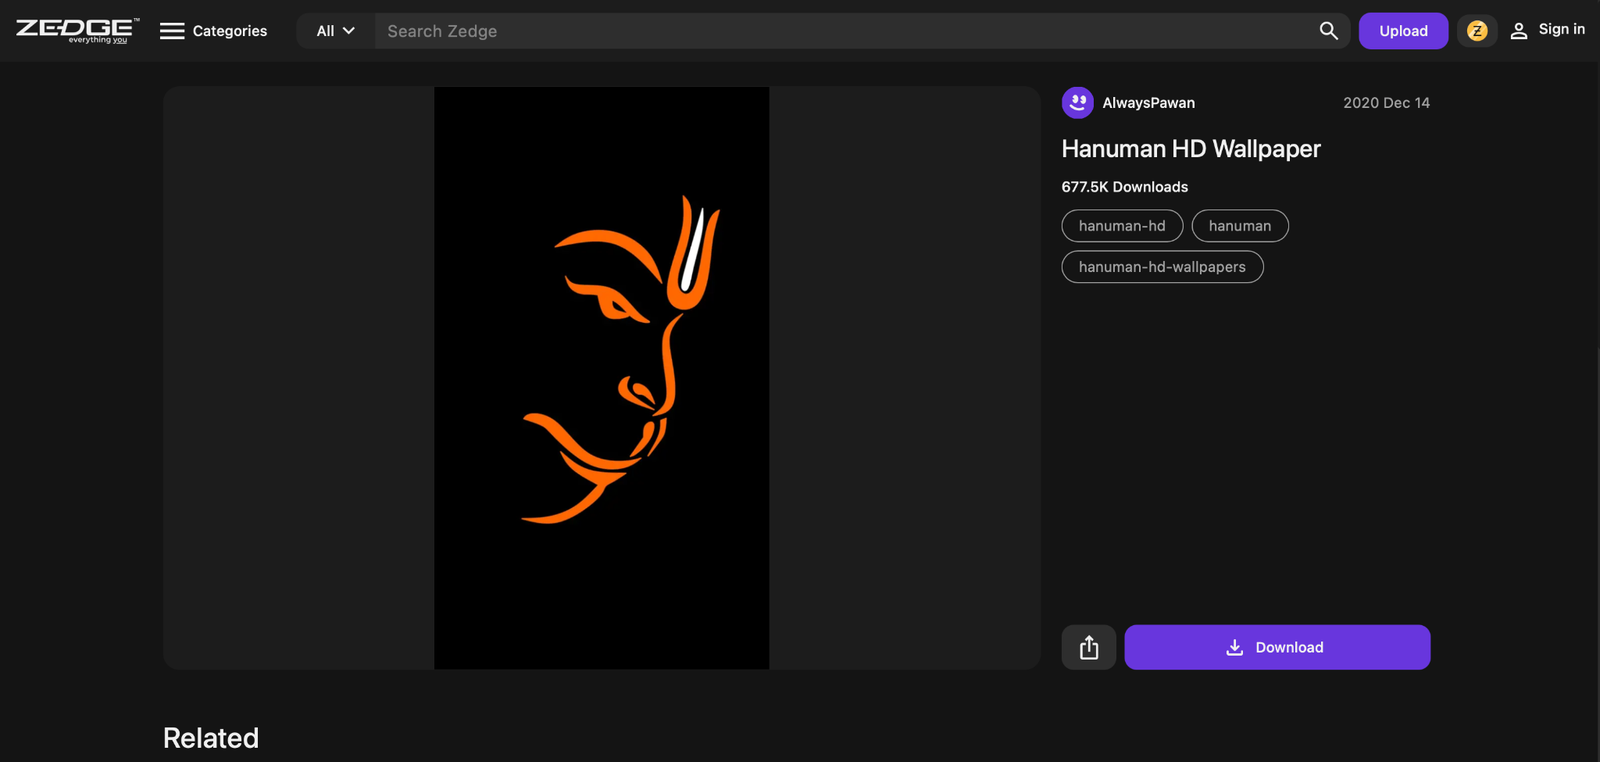Click Sign in link
Viewport: 1600px width, 762px height.
[1547, 30]
